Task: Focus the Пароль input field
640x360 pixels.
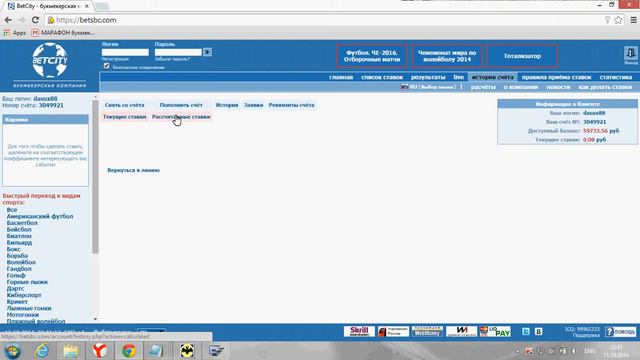Action: (x=178, y=52)
